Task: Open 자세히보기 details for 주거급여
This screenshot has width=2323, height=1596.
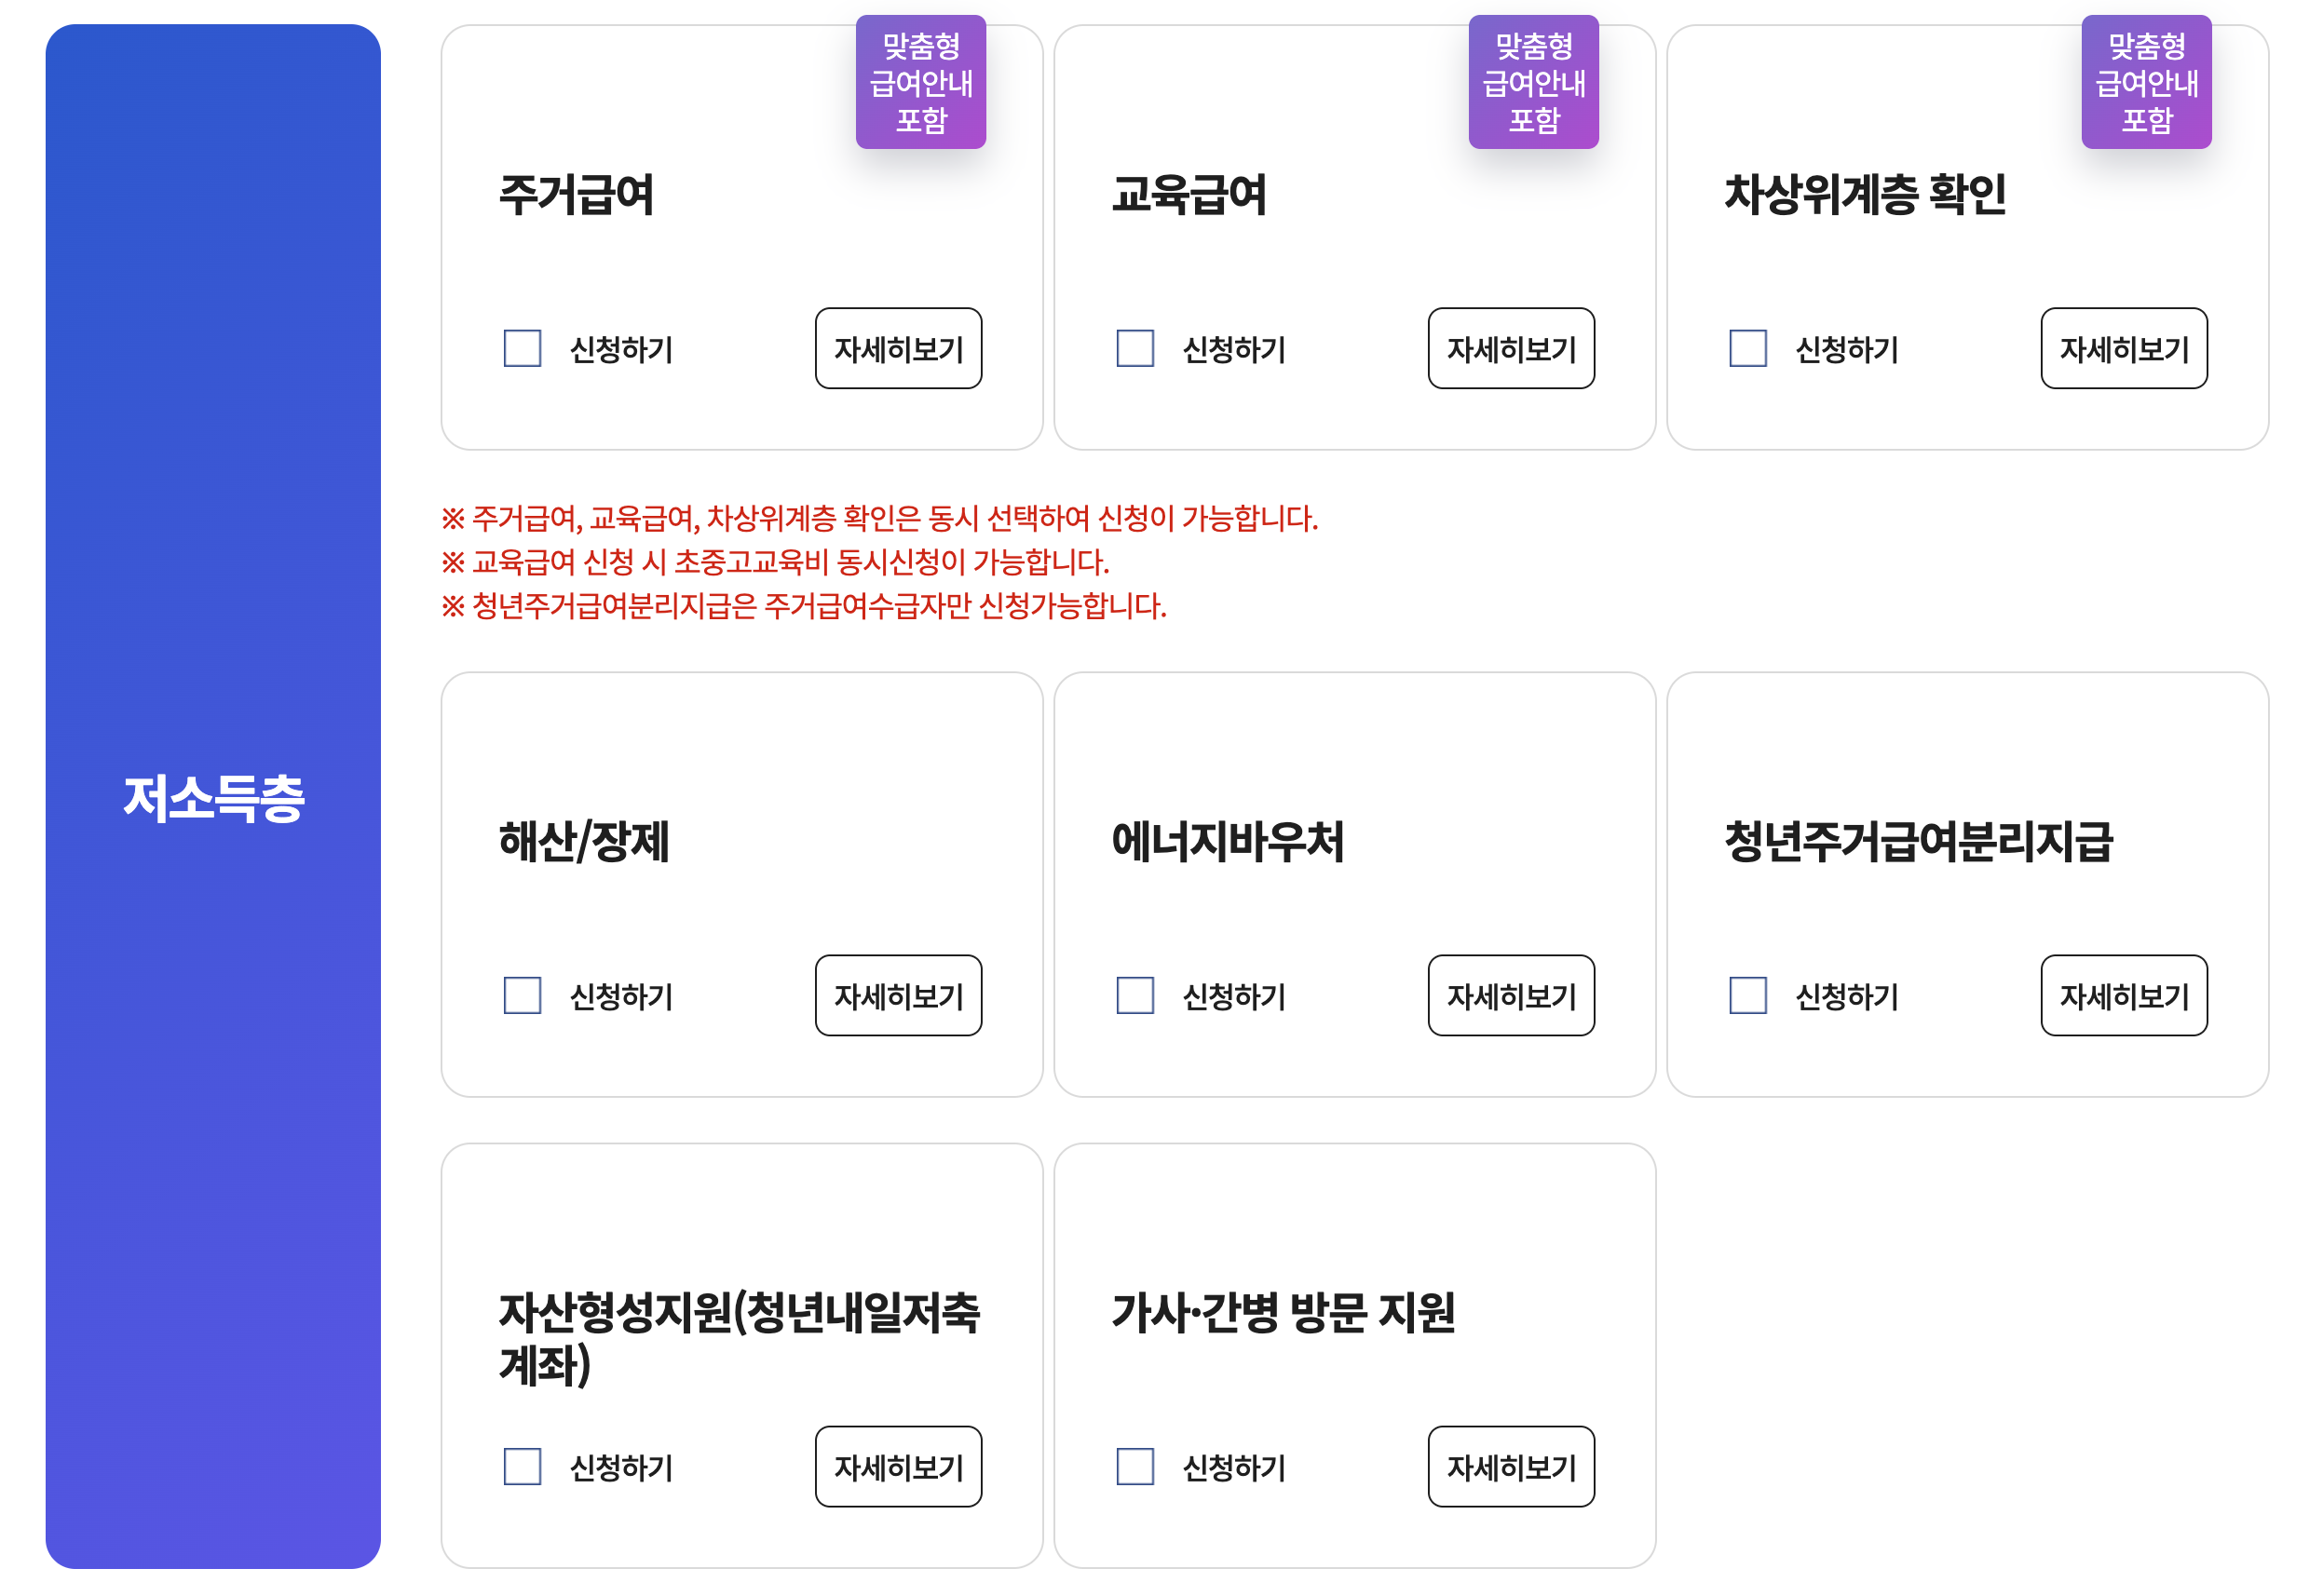Action: [x=897, y=349]
